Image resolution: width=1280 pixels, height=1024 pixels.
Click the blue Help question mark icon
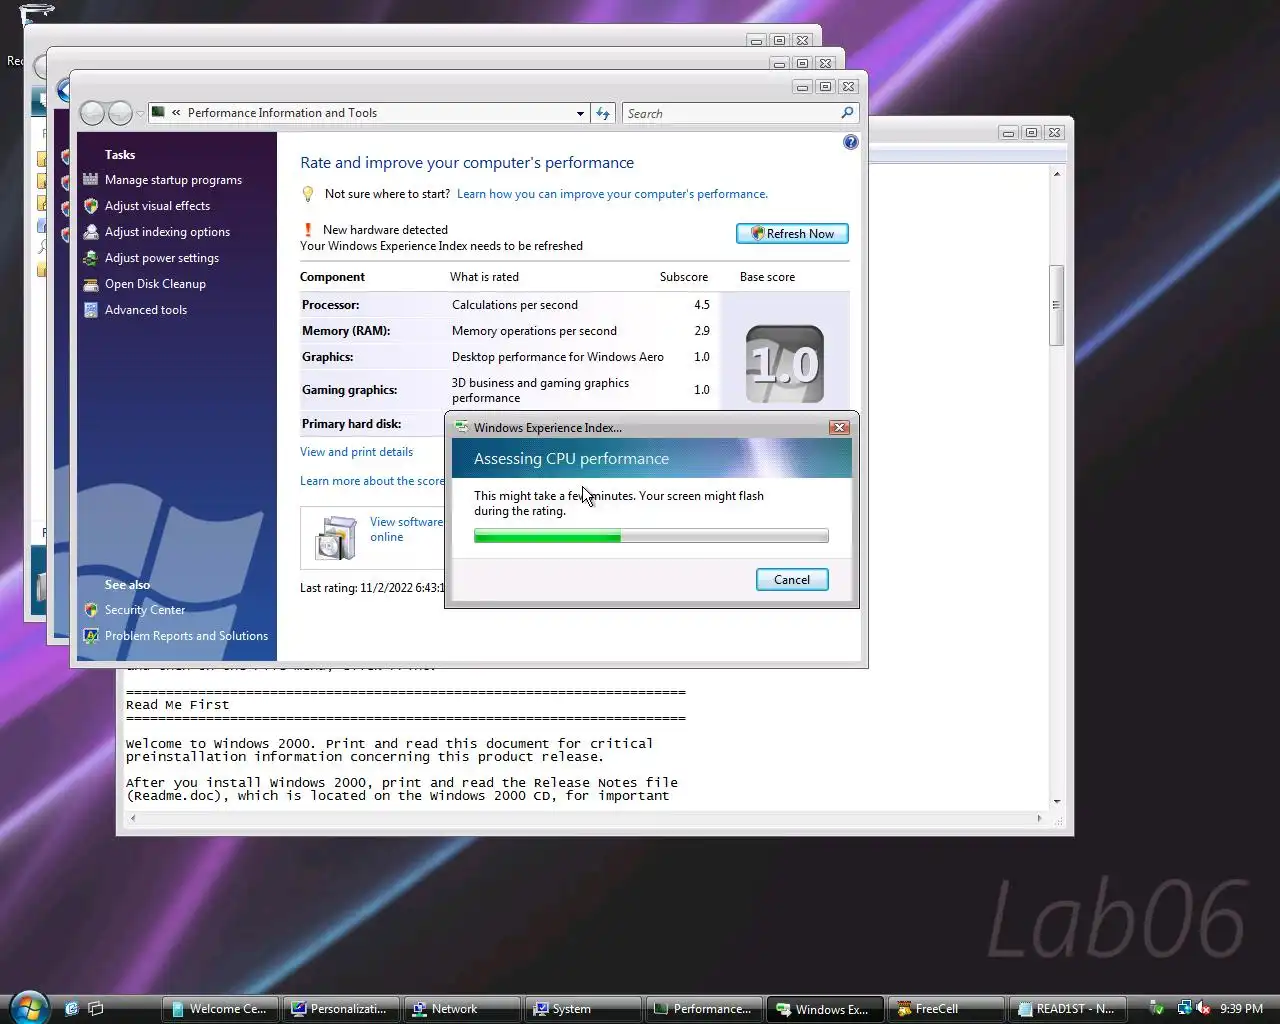850,142
